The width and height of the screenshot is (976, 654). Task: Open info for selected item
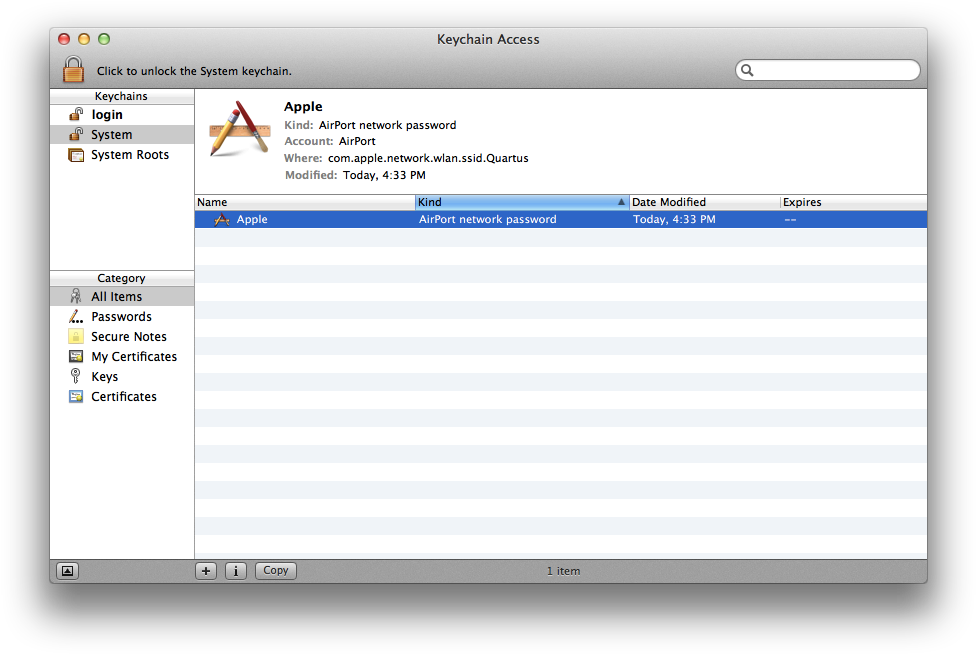point(236,571)
